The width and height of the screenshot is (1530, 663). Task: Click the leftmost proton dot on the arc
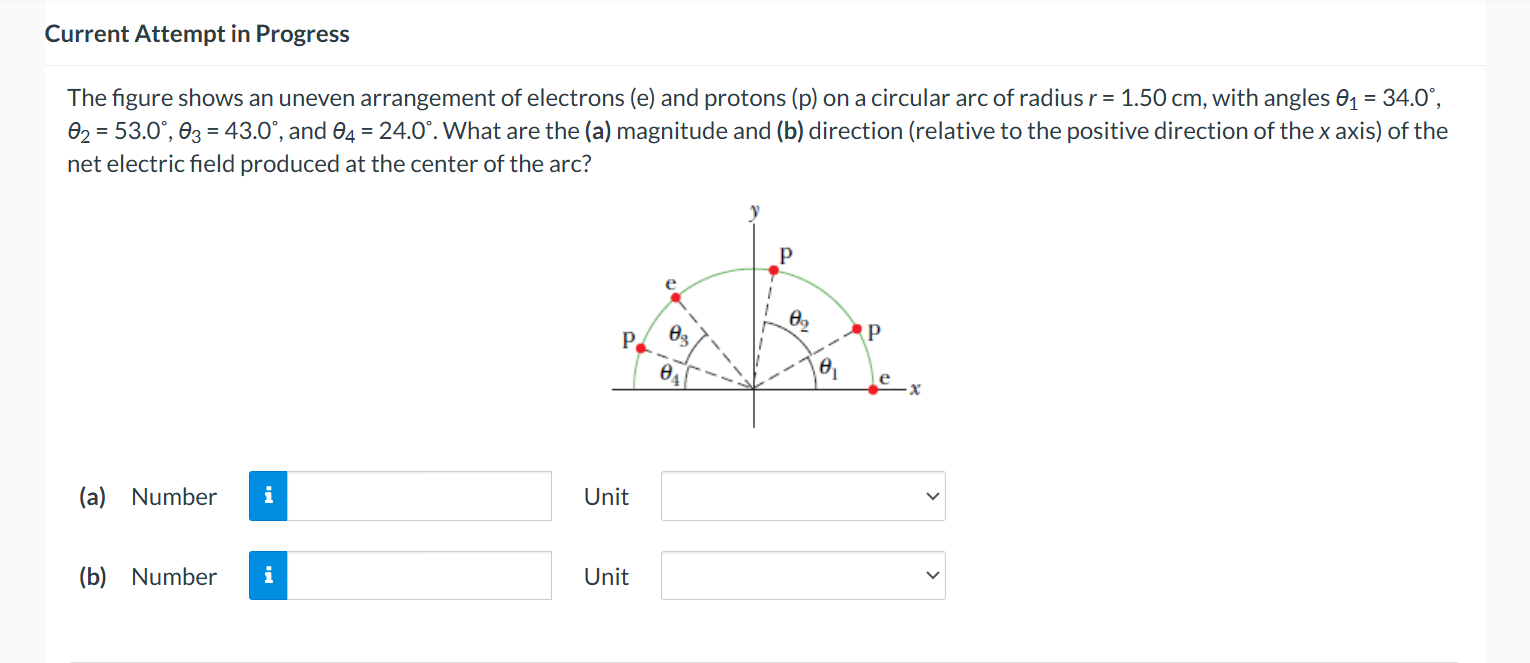[x=640, y=347]
